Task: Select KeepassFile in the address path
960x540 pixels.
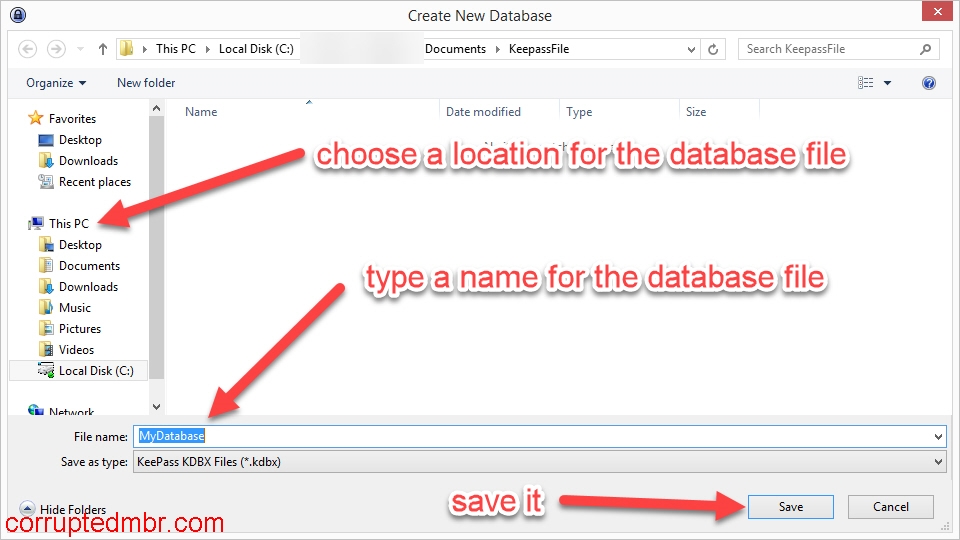Action: [x=539, y=49]
